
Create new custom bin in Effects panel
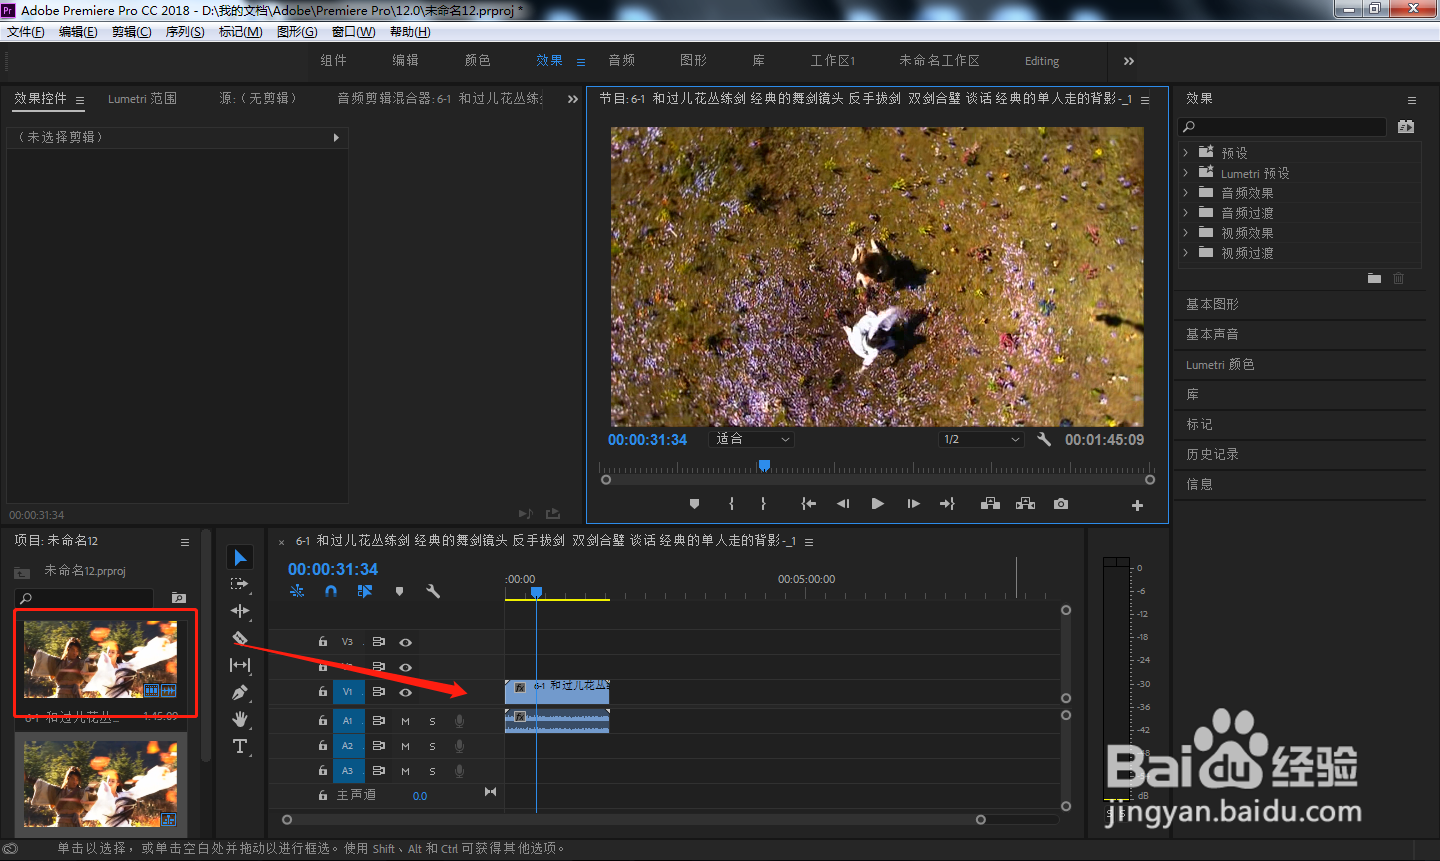(x=1374, y=278)
